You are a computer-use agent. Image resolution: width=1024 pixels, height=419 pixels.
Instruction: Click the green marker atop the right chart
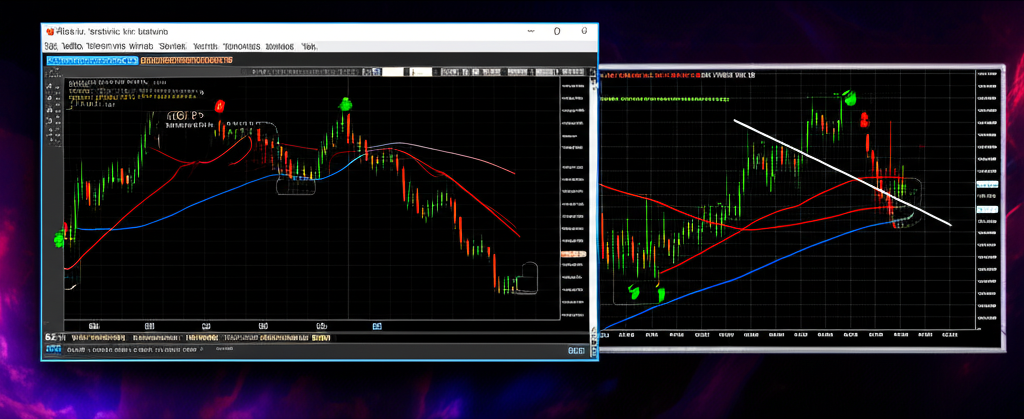[851, 97]
